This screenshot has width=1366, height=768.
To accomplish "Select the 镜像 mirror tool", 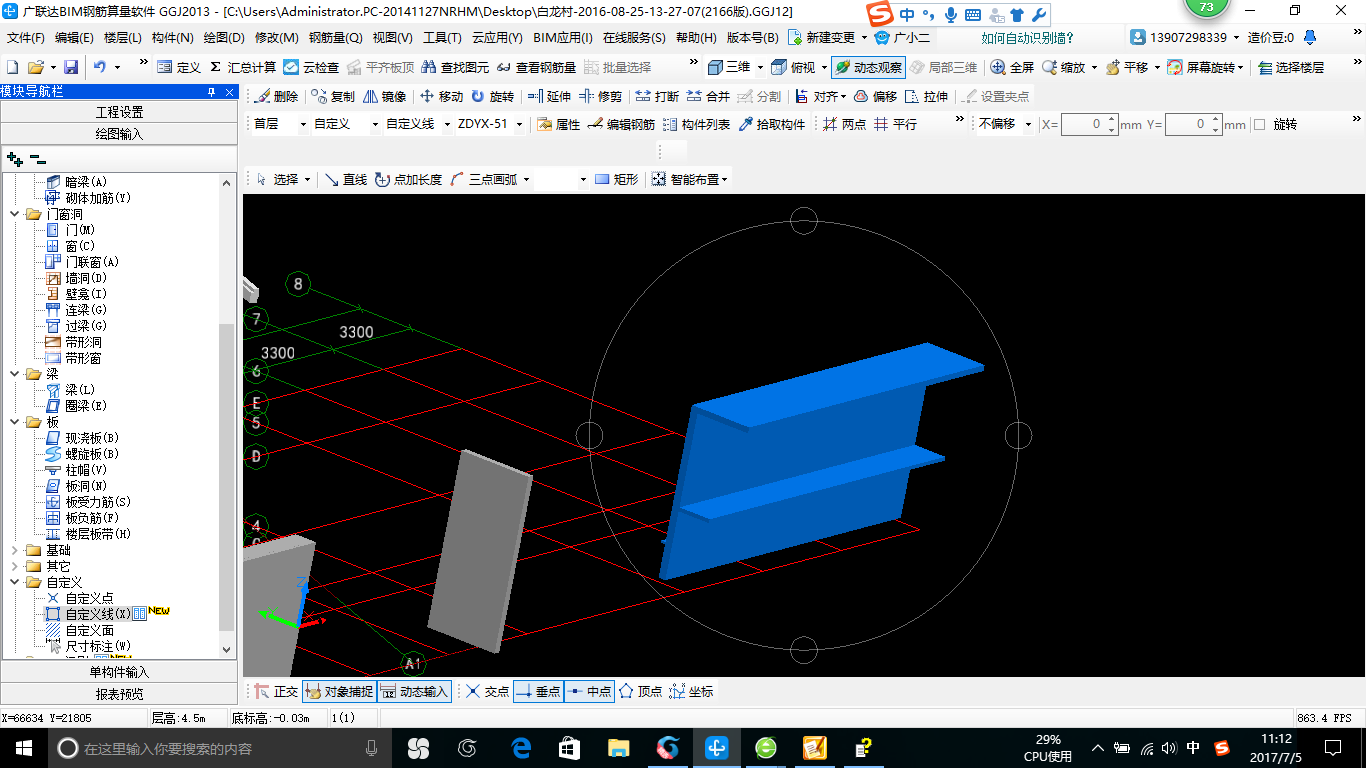I will [x=385, y=96].
